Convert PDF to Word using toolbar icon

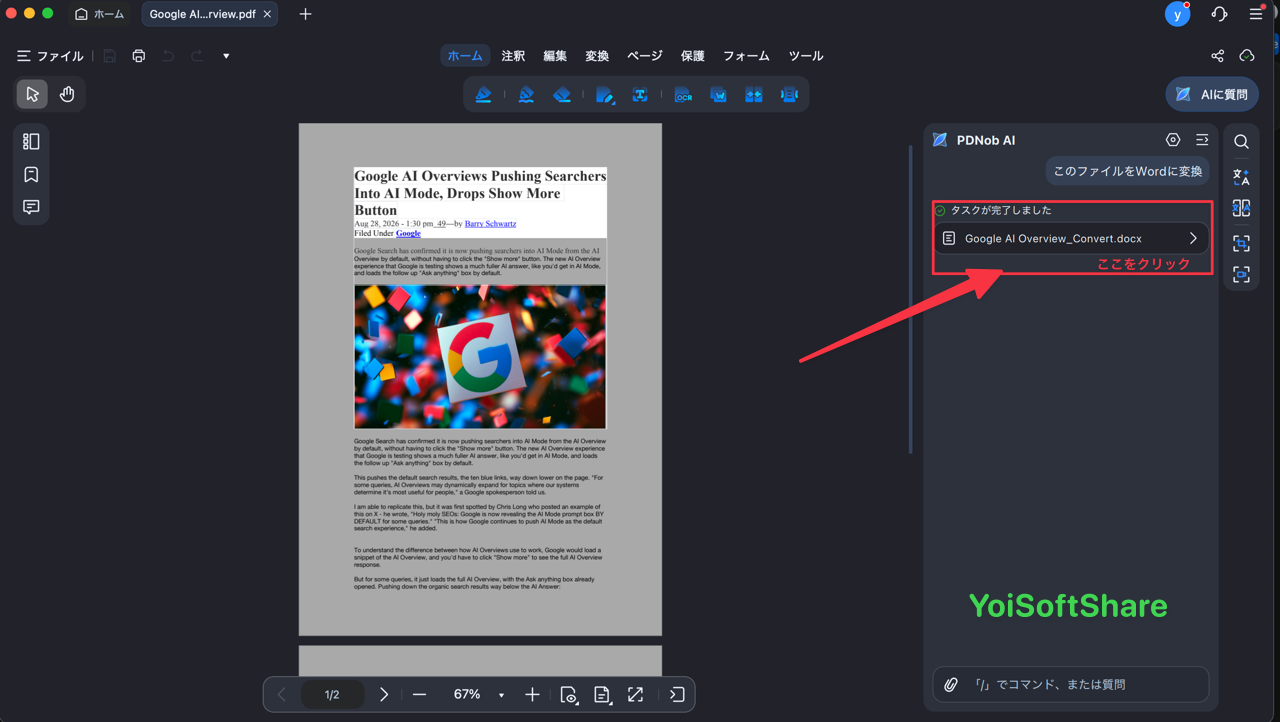click(x=718, y=95)
